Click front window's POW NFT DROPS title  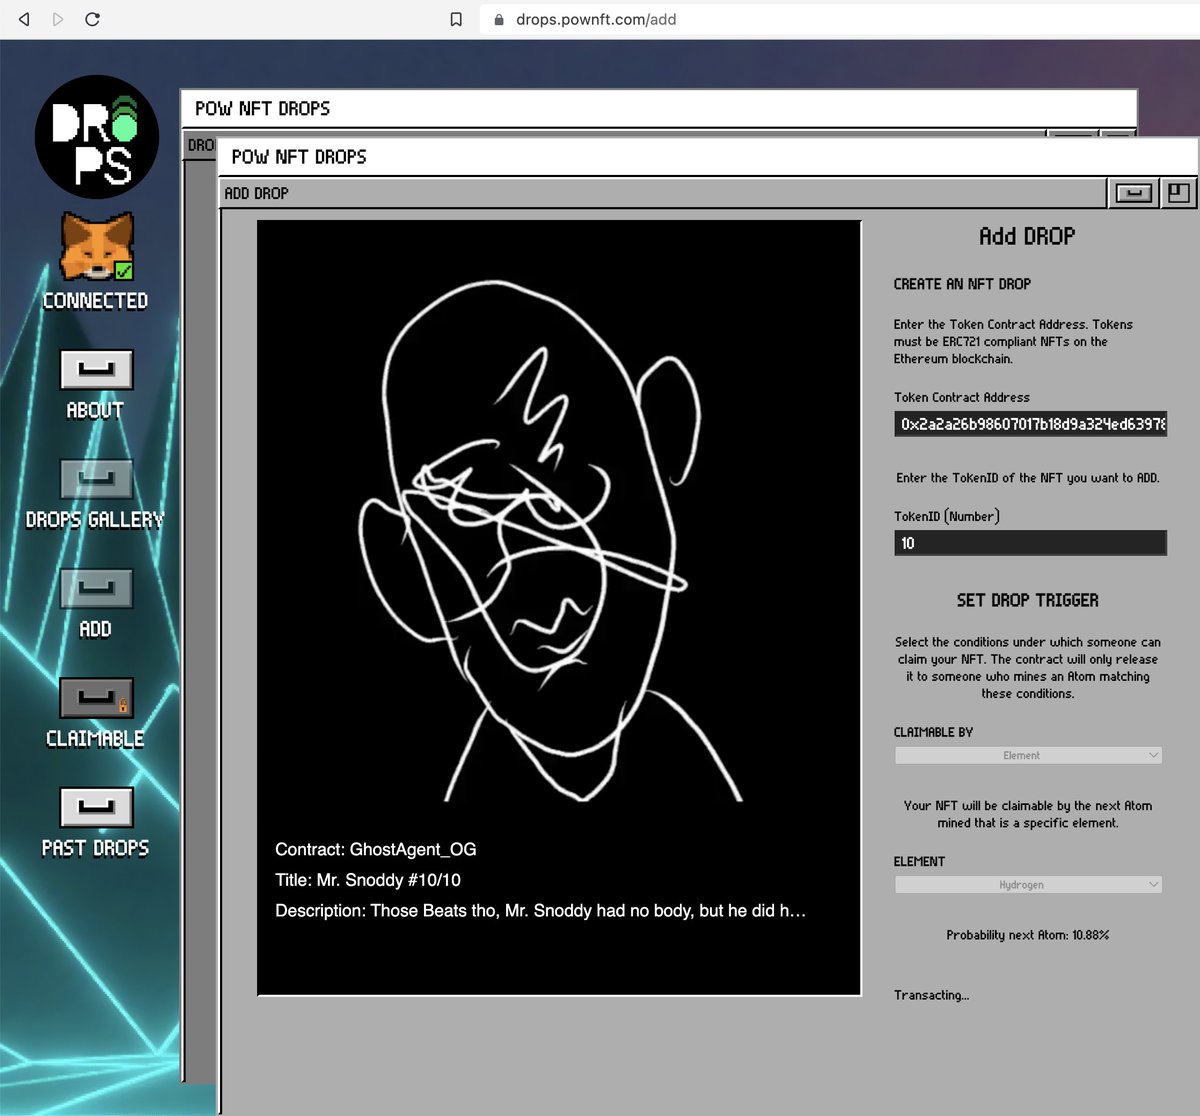coord(299,157)
